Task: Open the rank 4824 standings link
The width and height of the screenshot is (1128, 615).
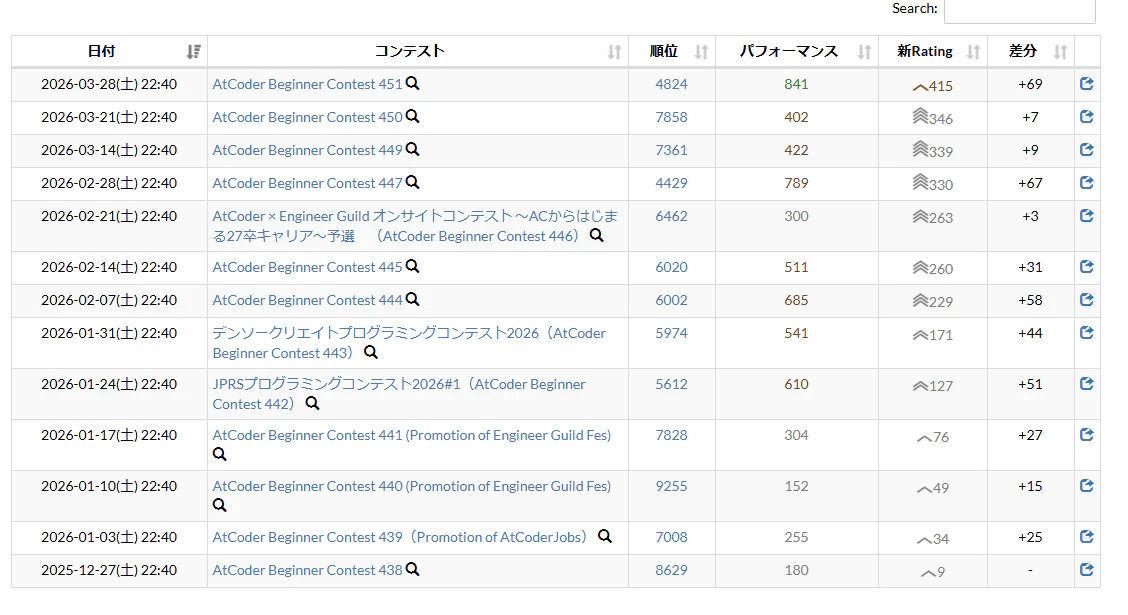Action: coord(671,84)
